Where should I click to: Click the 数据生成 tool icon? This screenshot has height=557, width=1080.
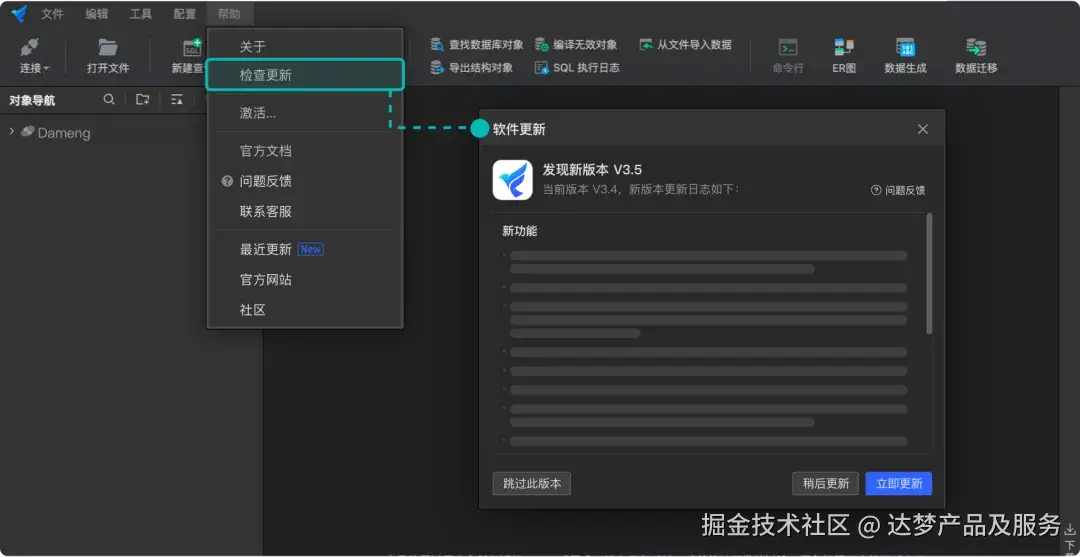(905, 47)
